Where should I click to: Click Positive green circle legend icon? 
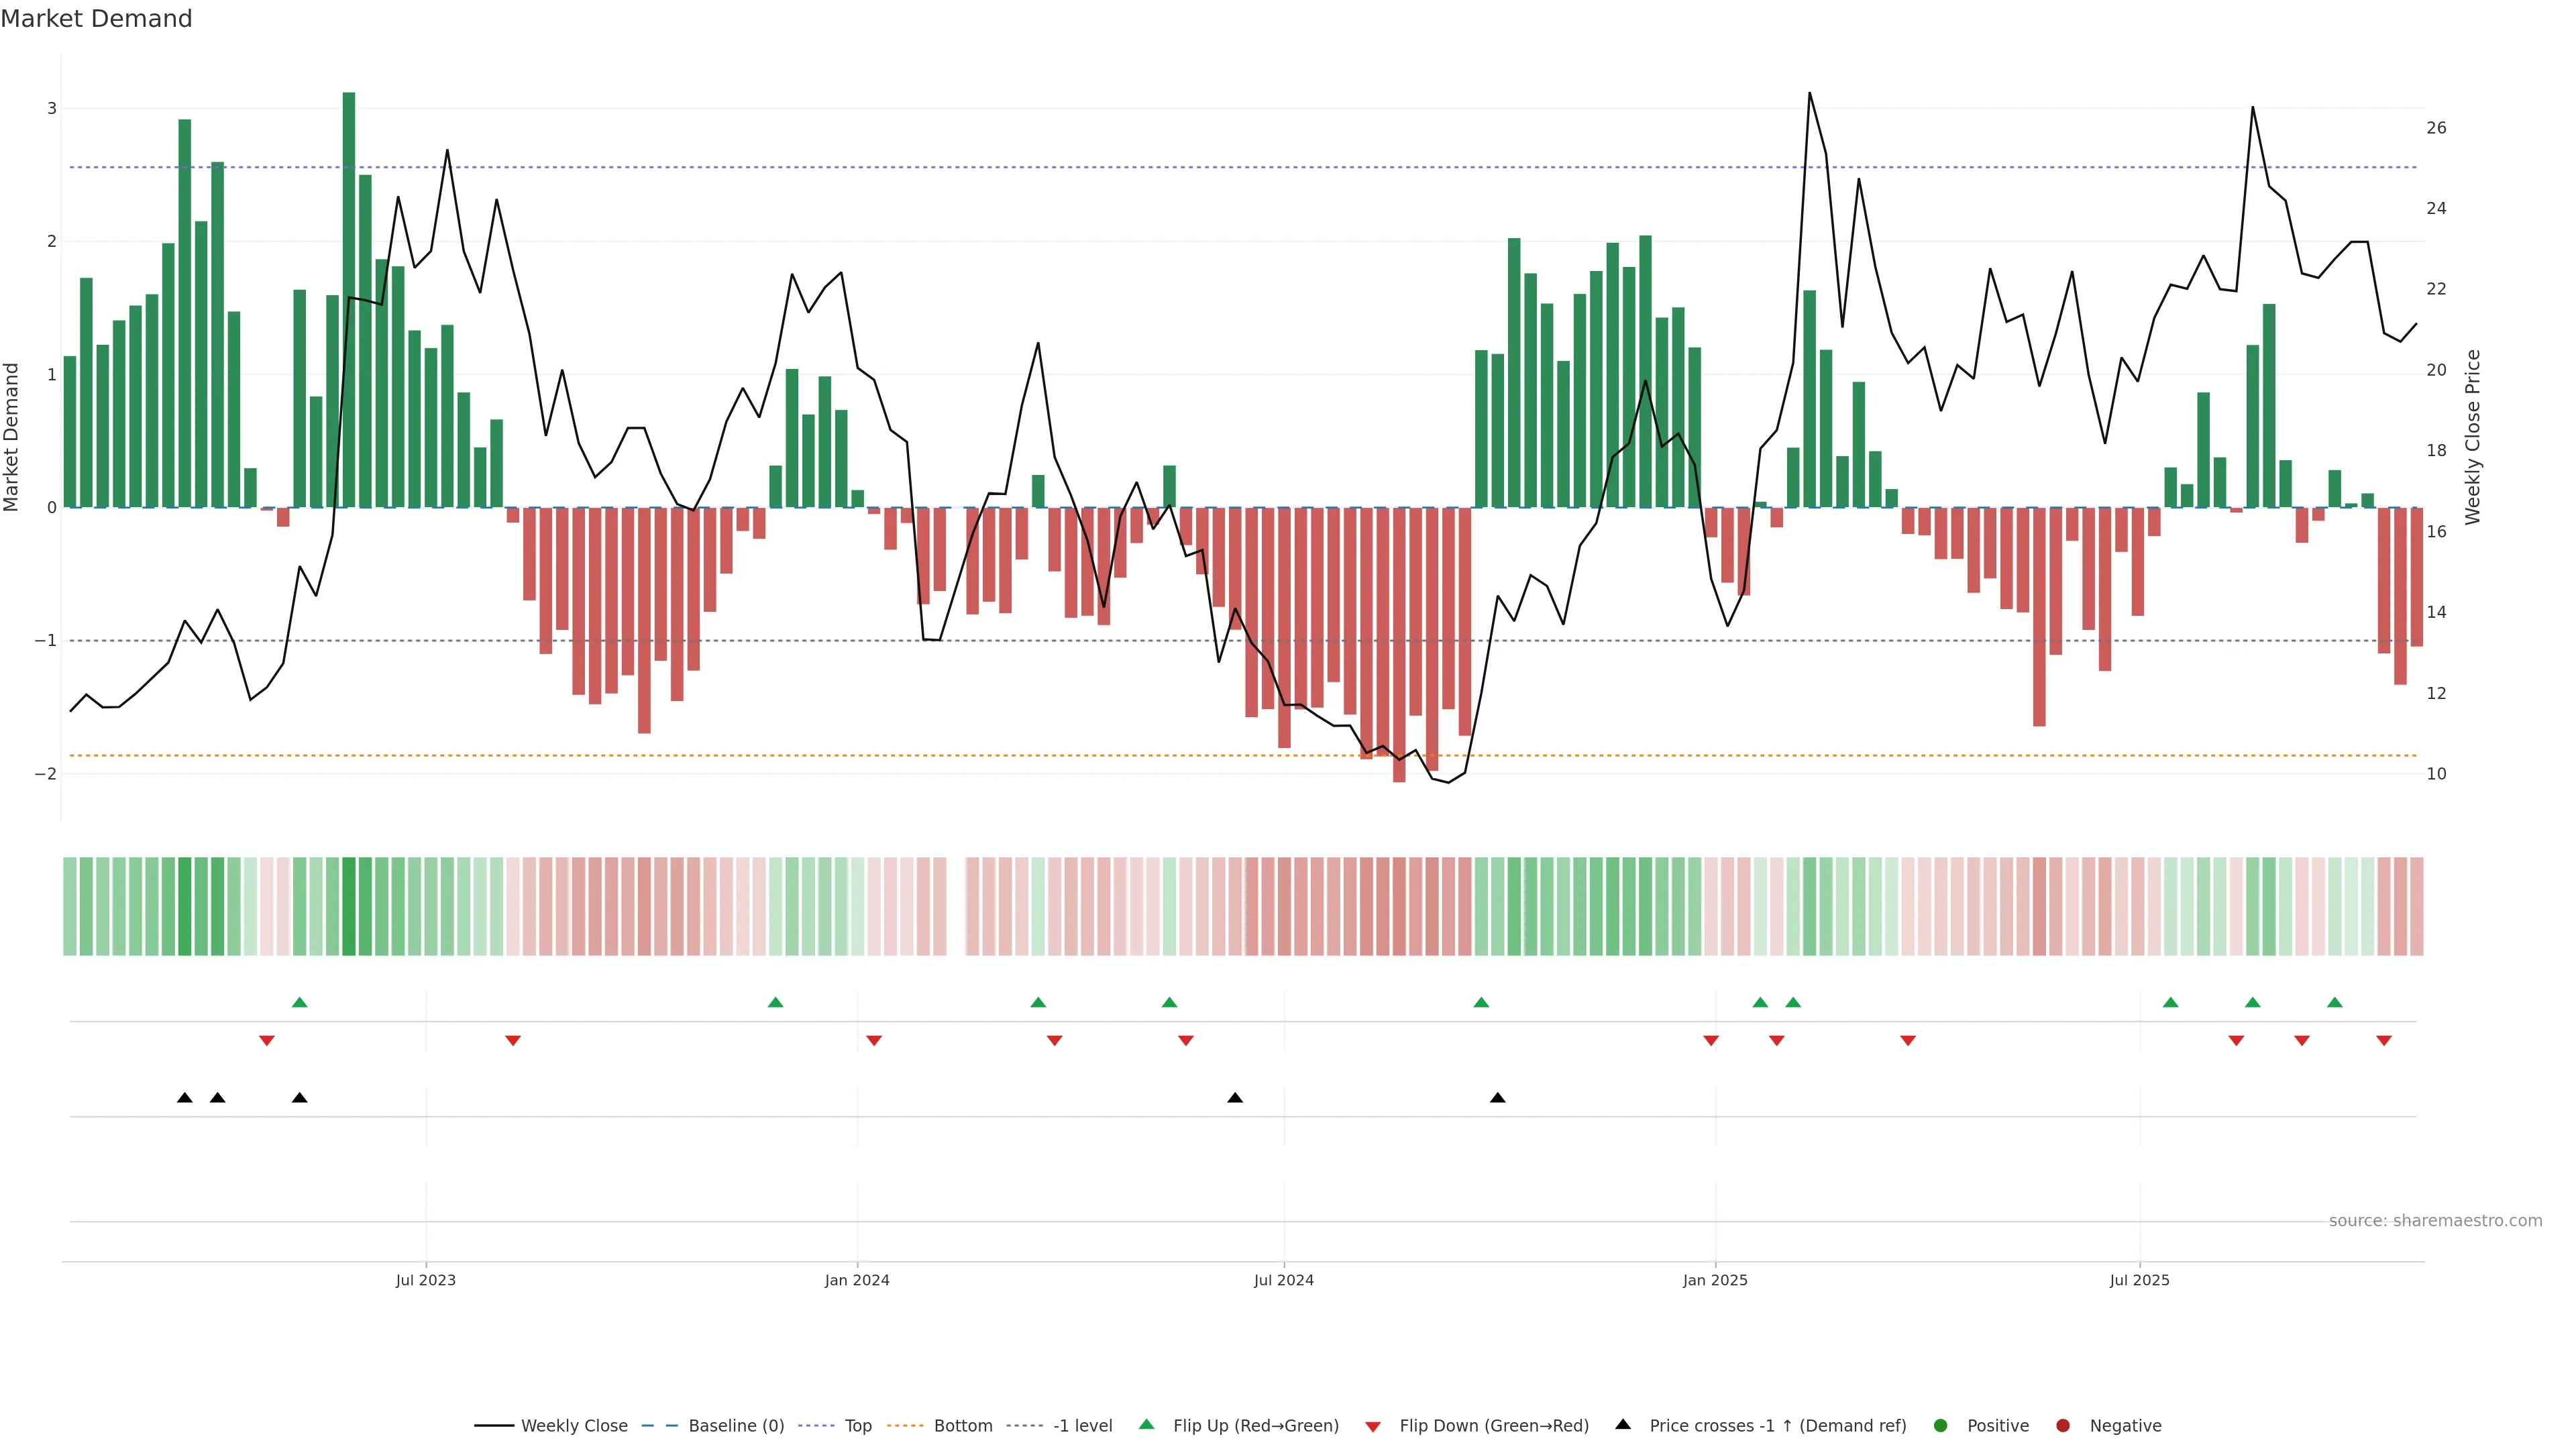(1941, 1425)
